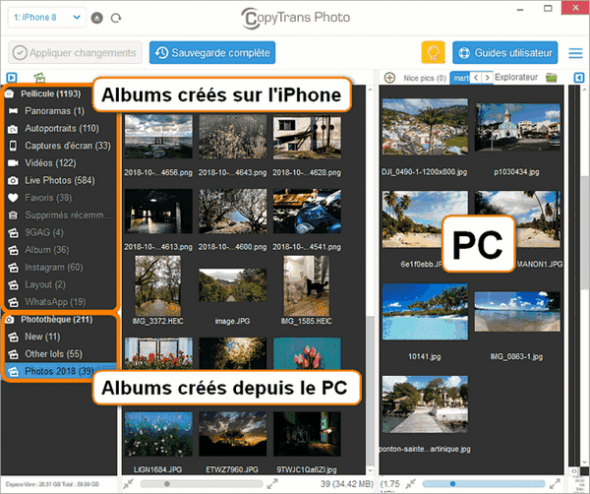The width and height of the screenshot is (590, 494).
Task: Click enlarge thumbnails icon on iPhone pane
Action: tap(272, 484)
